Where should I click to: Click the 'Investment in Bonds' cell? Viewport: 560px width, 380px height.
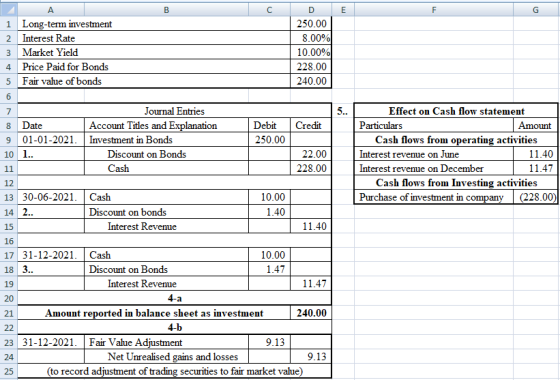point(166,140)
